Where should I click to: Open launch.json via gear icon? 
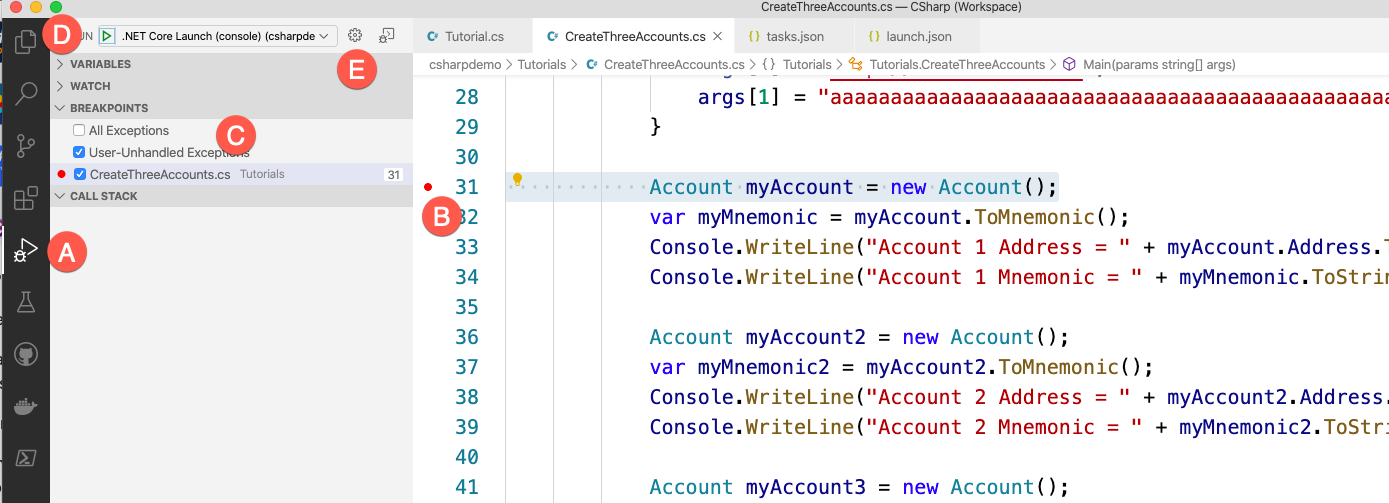(x=355, y=36)
